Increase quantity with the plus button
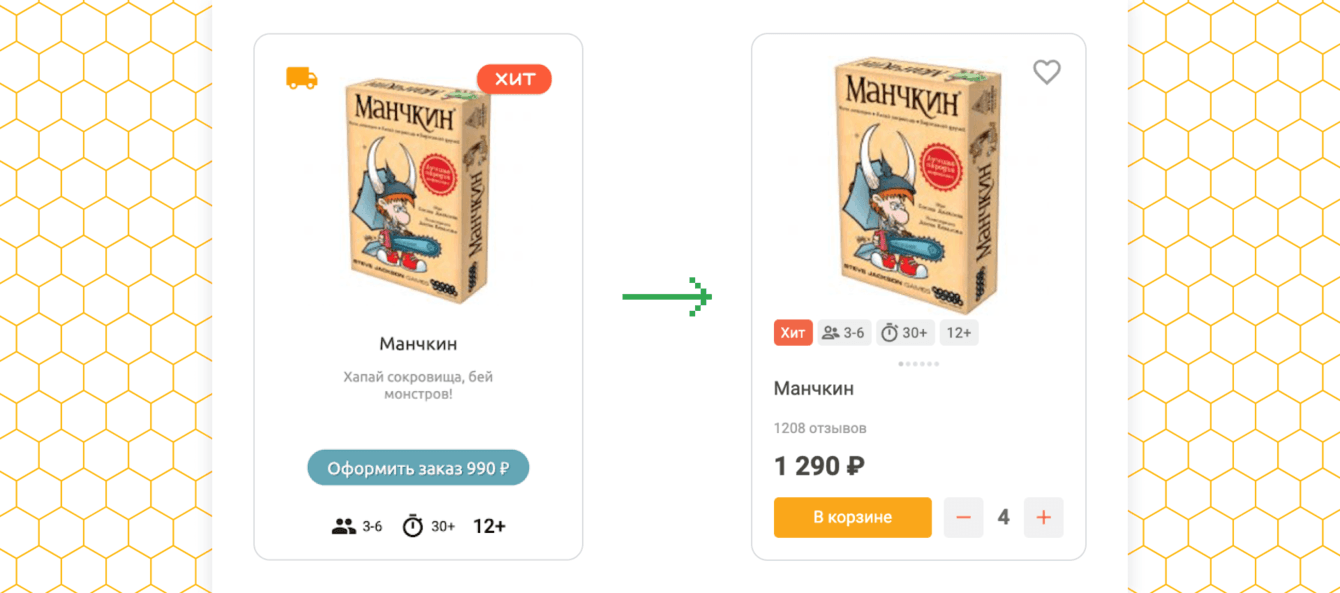 (1043, 518)
